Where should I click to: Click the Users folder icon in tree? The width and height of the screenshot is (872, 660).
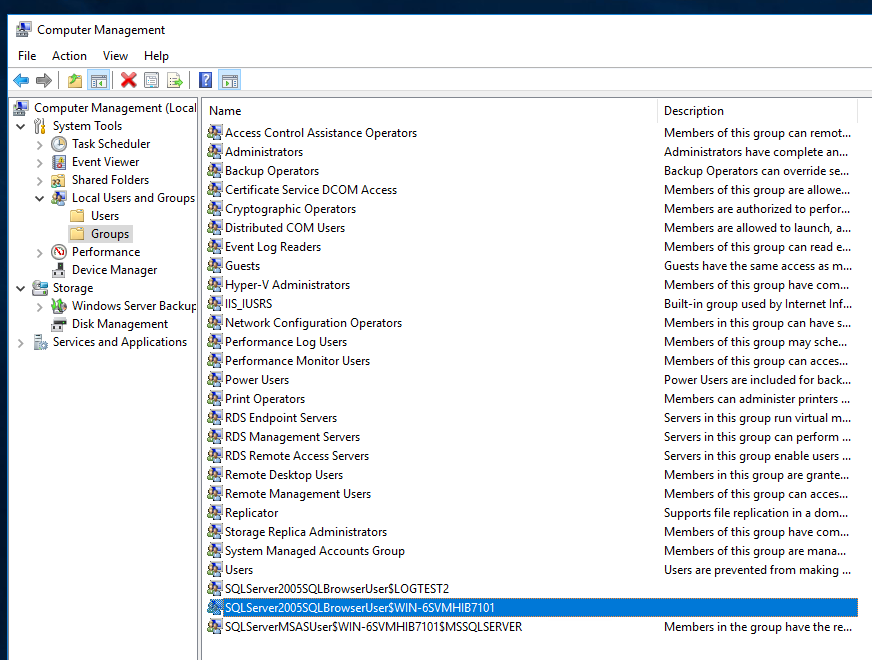(x=77, y=216)
